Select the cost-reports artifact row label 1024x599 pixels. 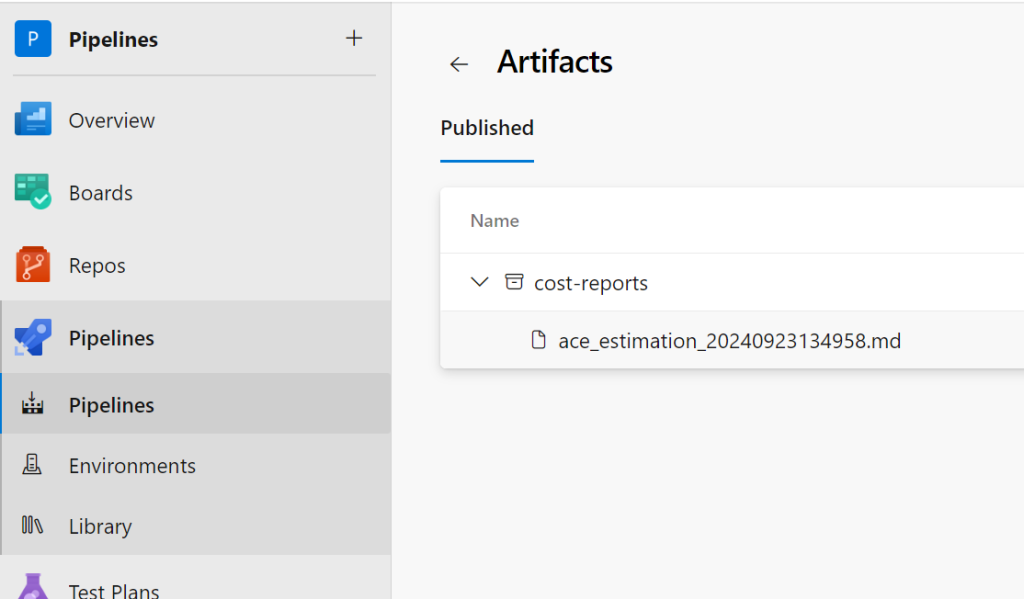[x=591, y=283]
